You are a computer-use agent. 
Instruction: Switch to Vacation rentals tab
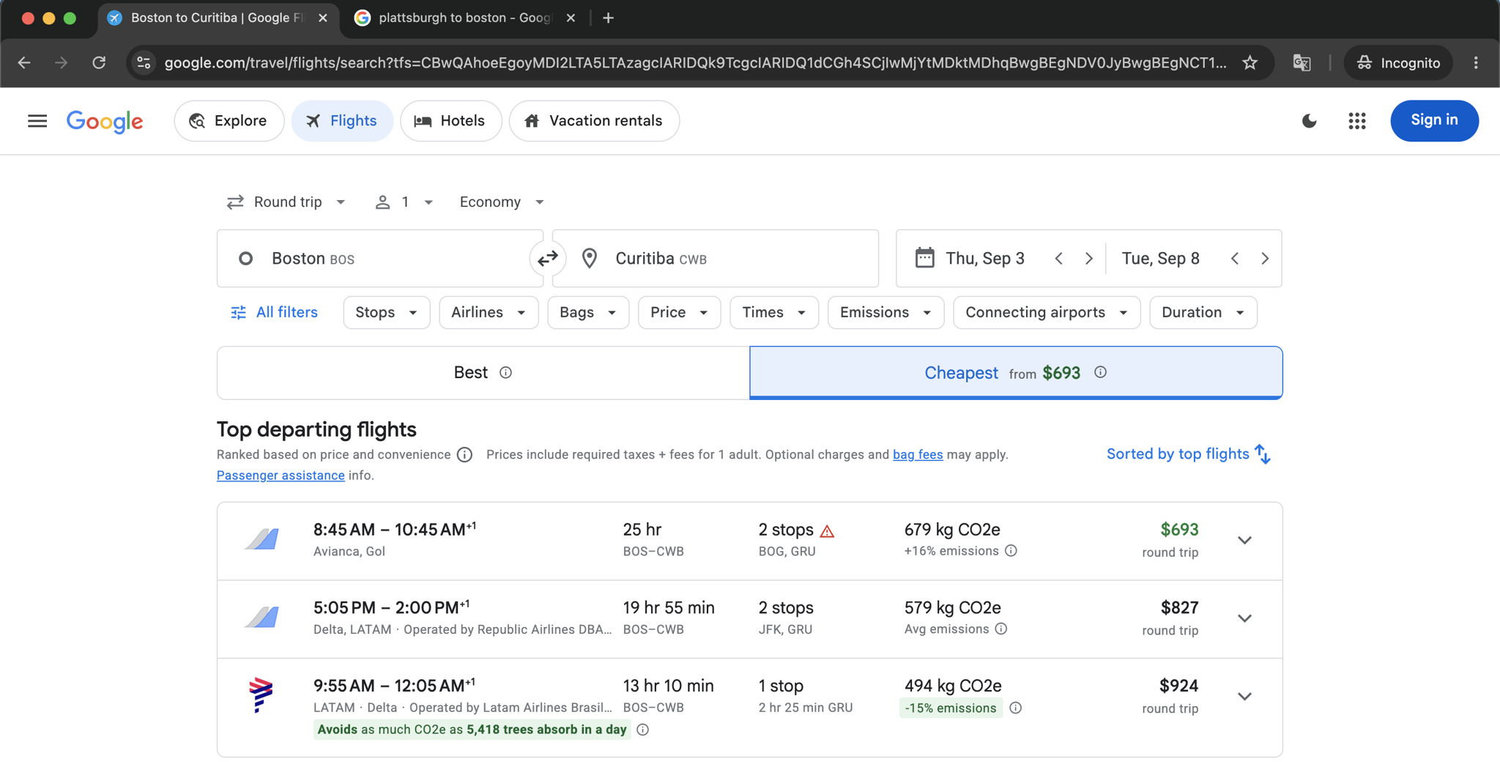coord(594,121)
